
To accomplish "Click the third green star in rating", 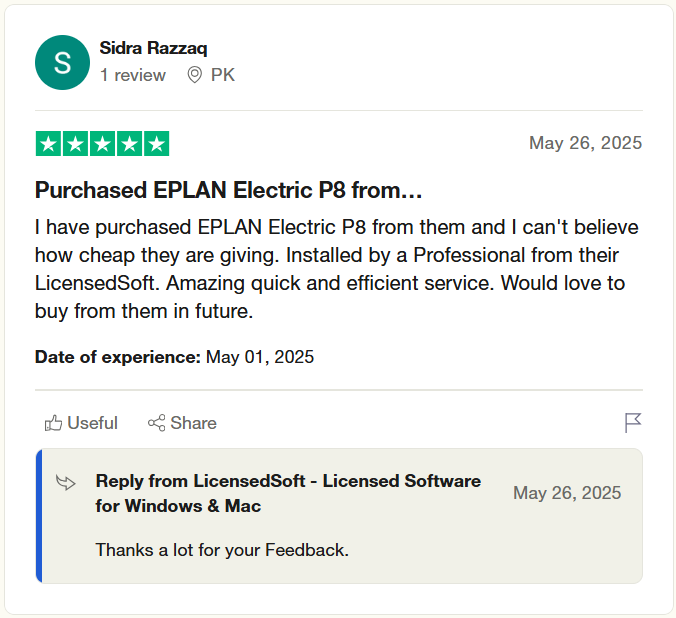I will click(103, 144).
